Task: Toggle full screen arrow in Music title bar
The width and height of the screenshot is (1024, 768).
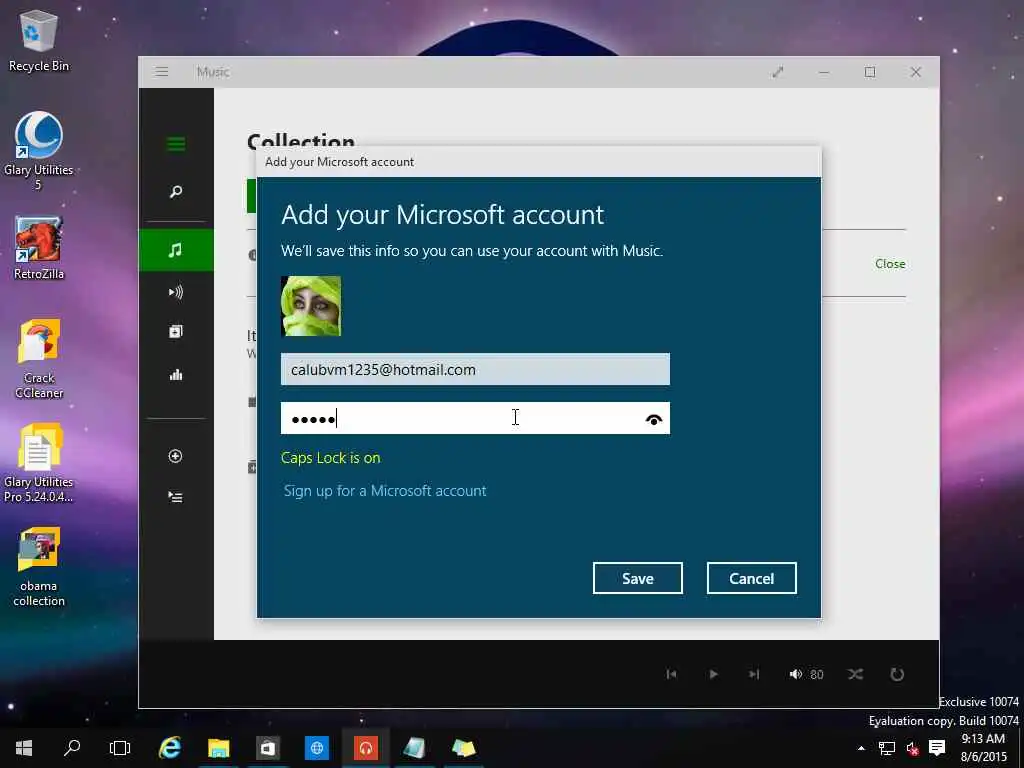Action: [x=778, y=72]
